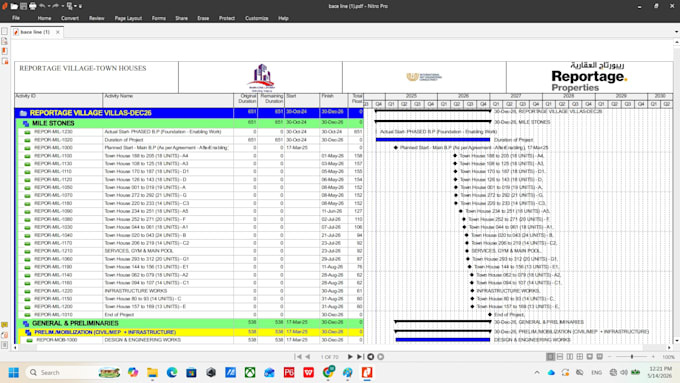
Task: Click the 'GENERAL & PRELIMINARIES' group row
Action: point(190,323)
